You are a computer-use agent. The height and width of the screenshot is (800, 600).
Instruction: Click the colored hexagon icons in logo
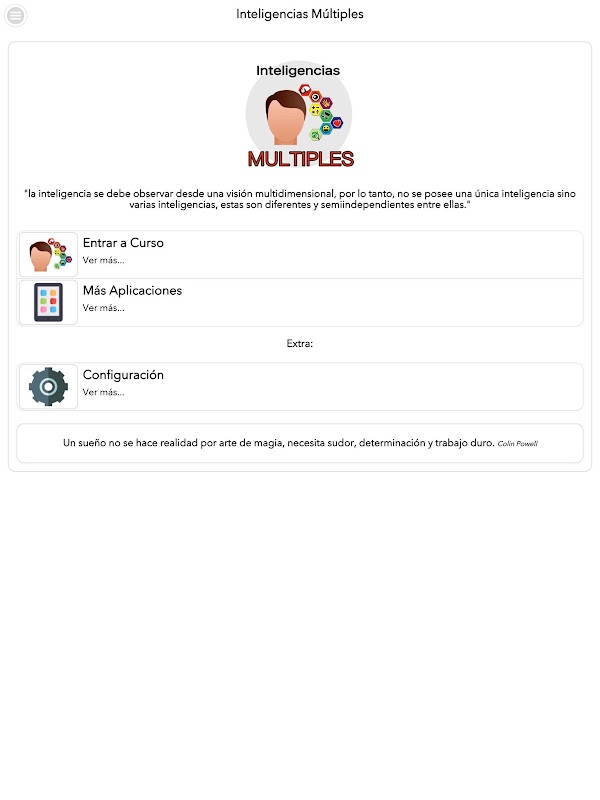click(x=321, y=113)
